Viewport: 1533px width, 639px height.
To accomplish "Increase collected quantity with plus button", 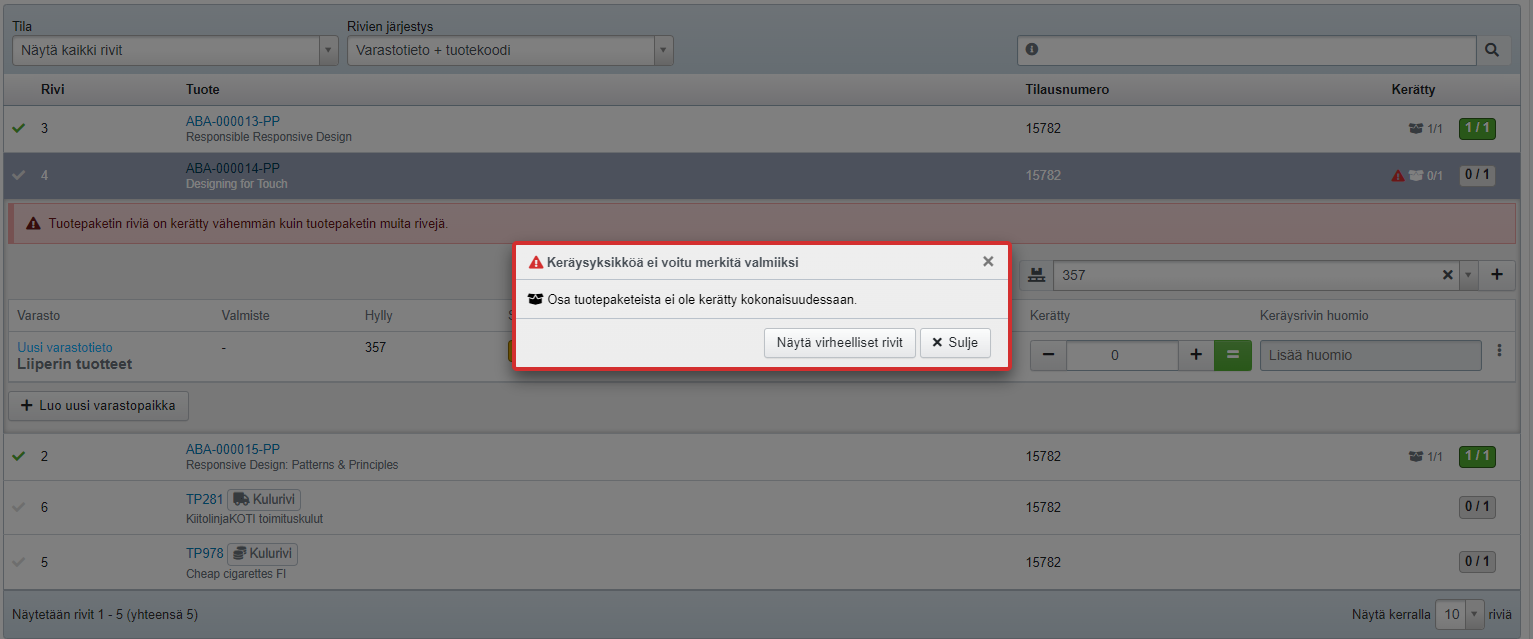I will (1196, 355).
